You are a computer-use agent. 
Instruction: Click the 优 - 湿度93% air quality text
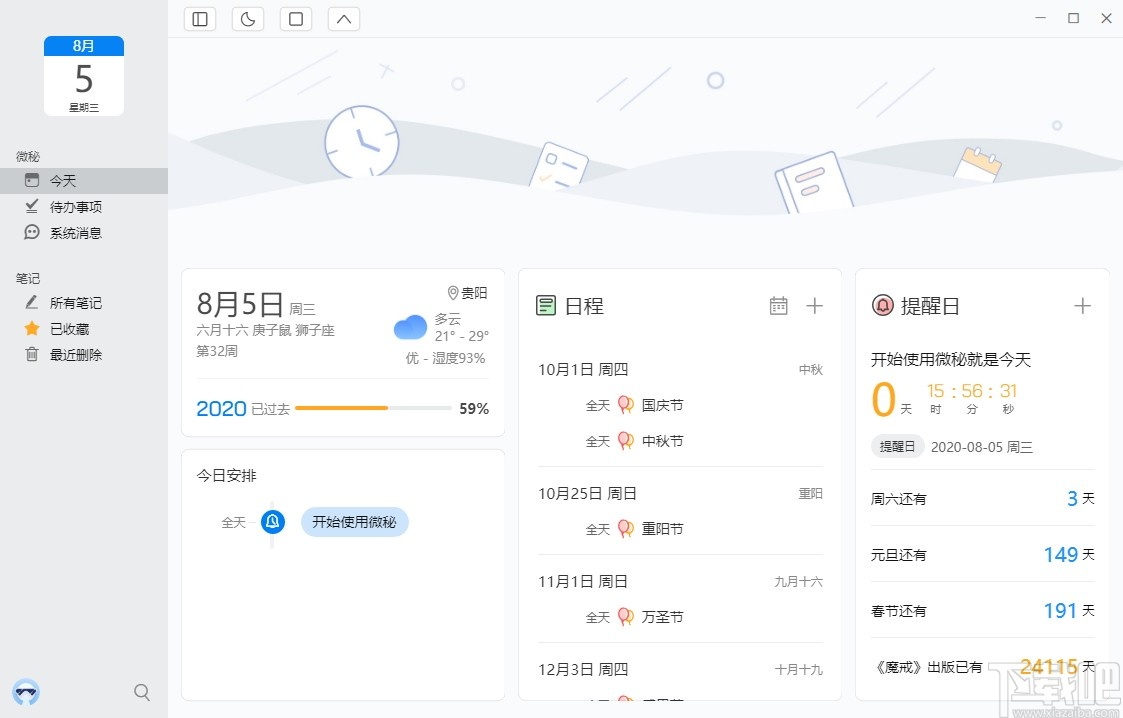coord(445,358)
